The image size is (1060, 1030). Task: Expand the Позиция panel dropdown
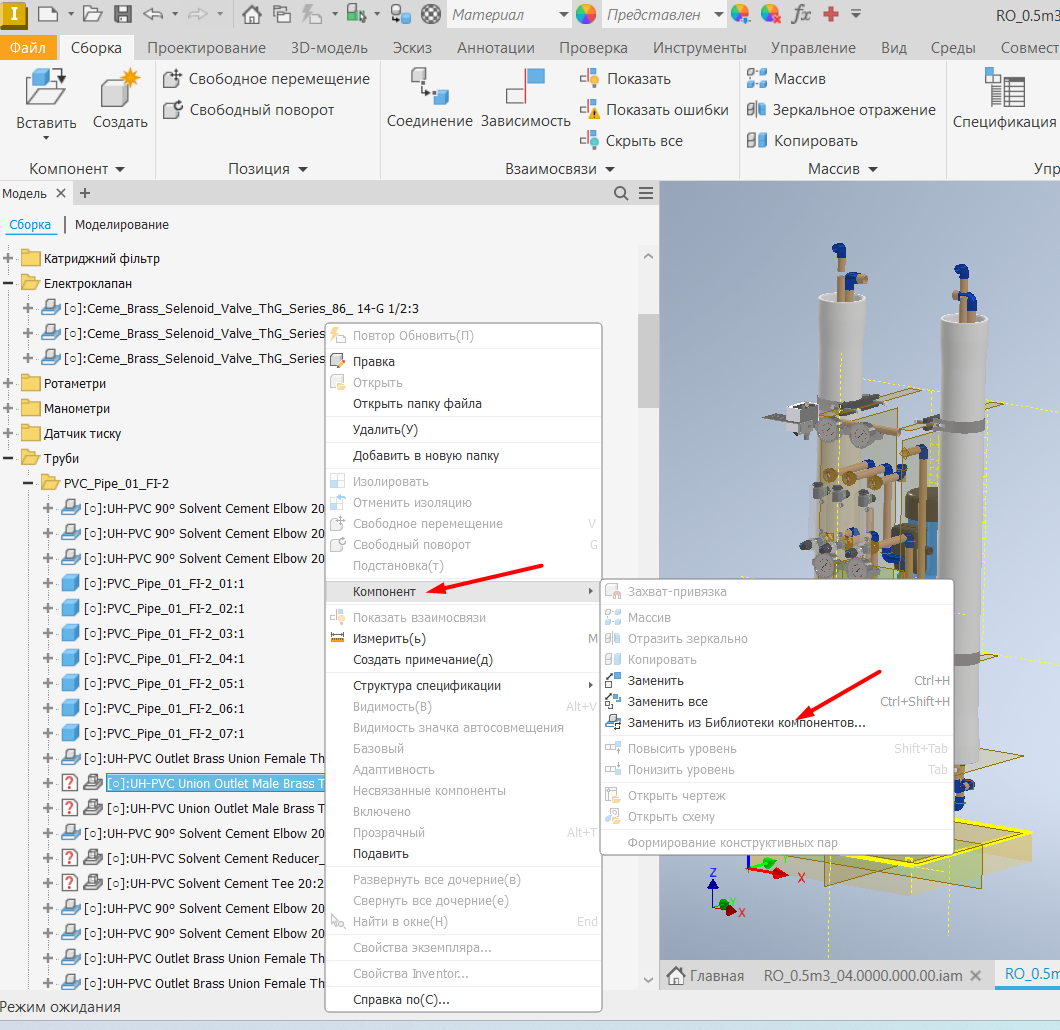pos(302,169)
